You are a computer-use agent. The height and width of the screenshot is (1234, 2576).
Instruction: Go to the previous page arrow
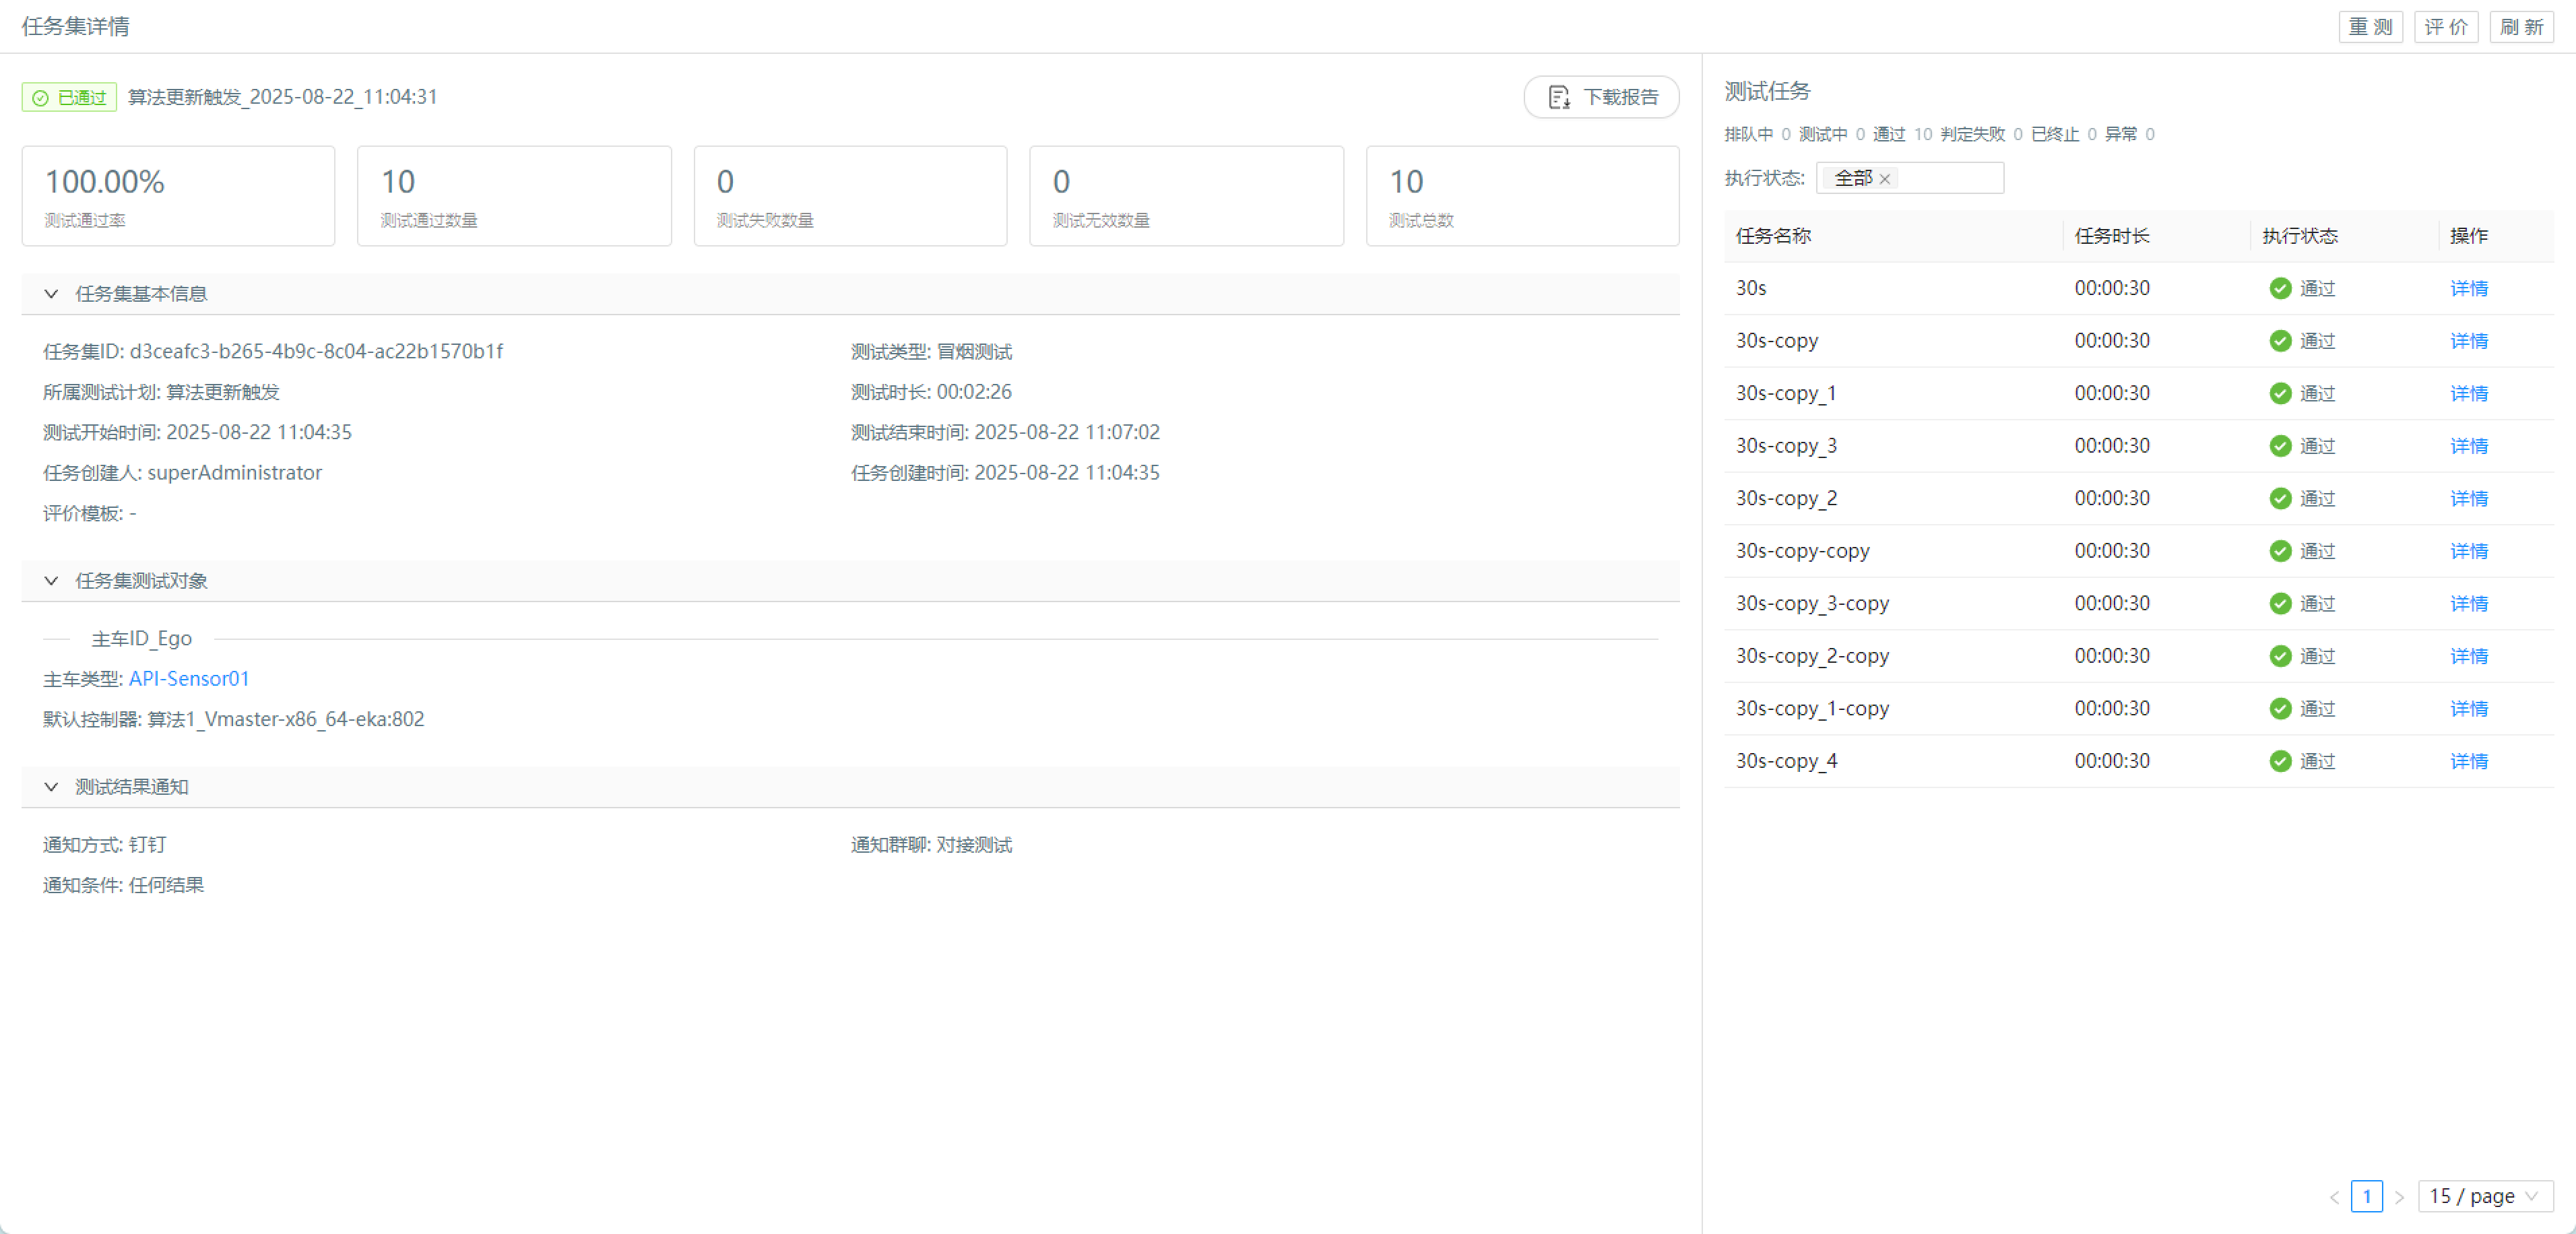click(x=2334, y=1197)
